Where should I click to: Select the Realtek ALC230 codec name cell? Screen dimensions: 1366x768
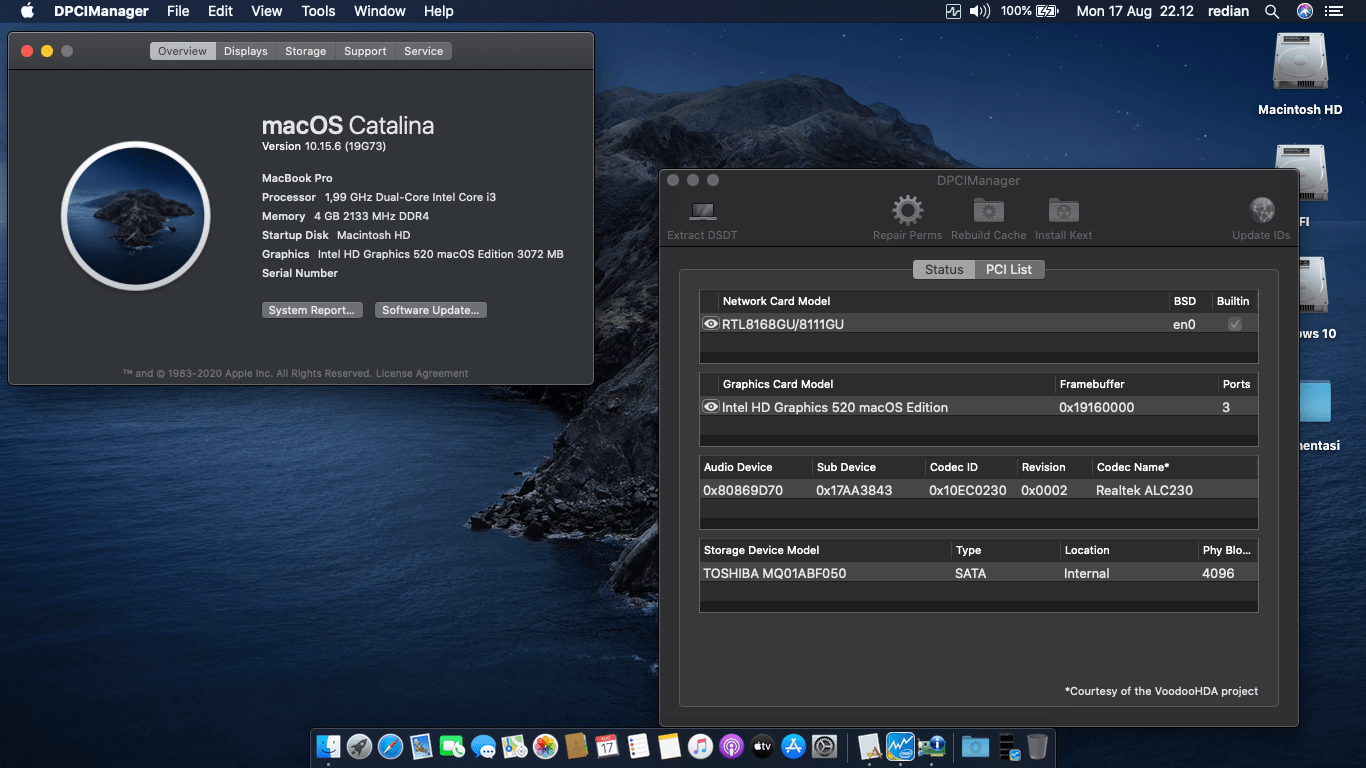pyautogui.click(x=1144, y=490)
